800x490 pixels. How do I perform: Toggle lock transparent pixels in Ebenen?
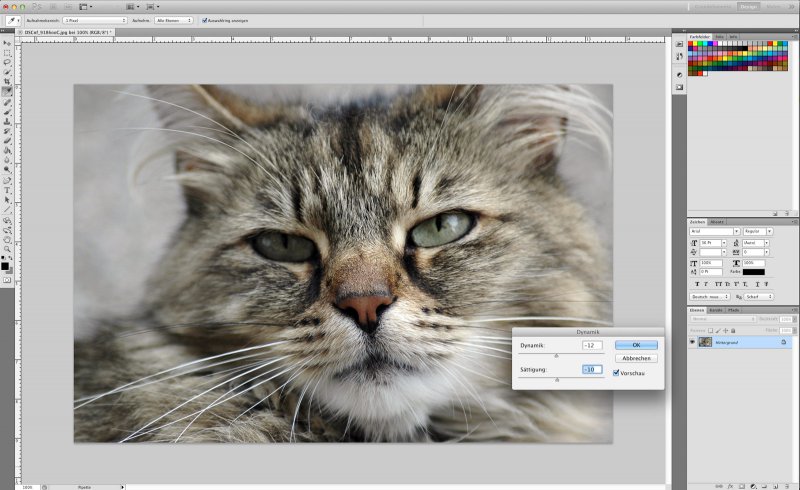710,331
